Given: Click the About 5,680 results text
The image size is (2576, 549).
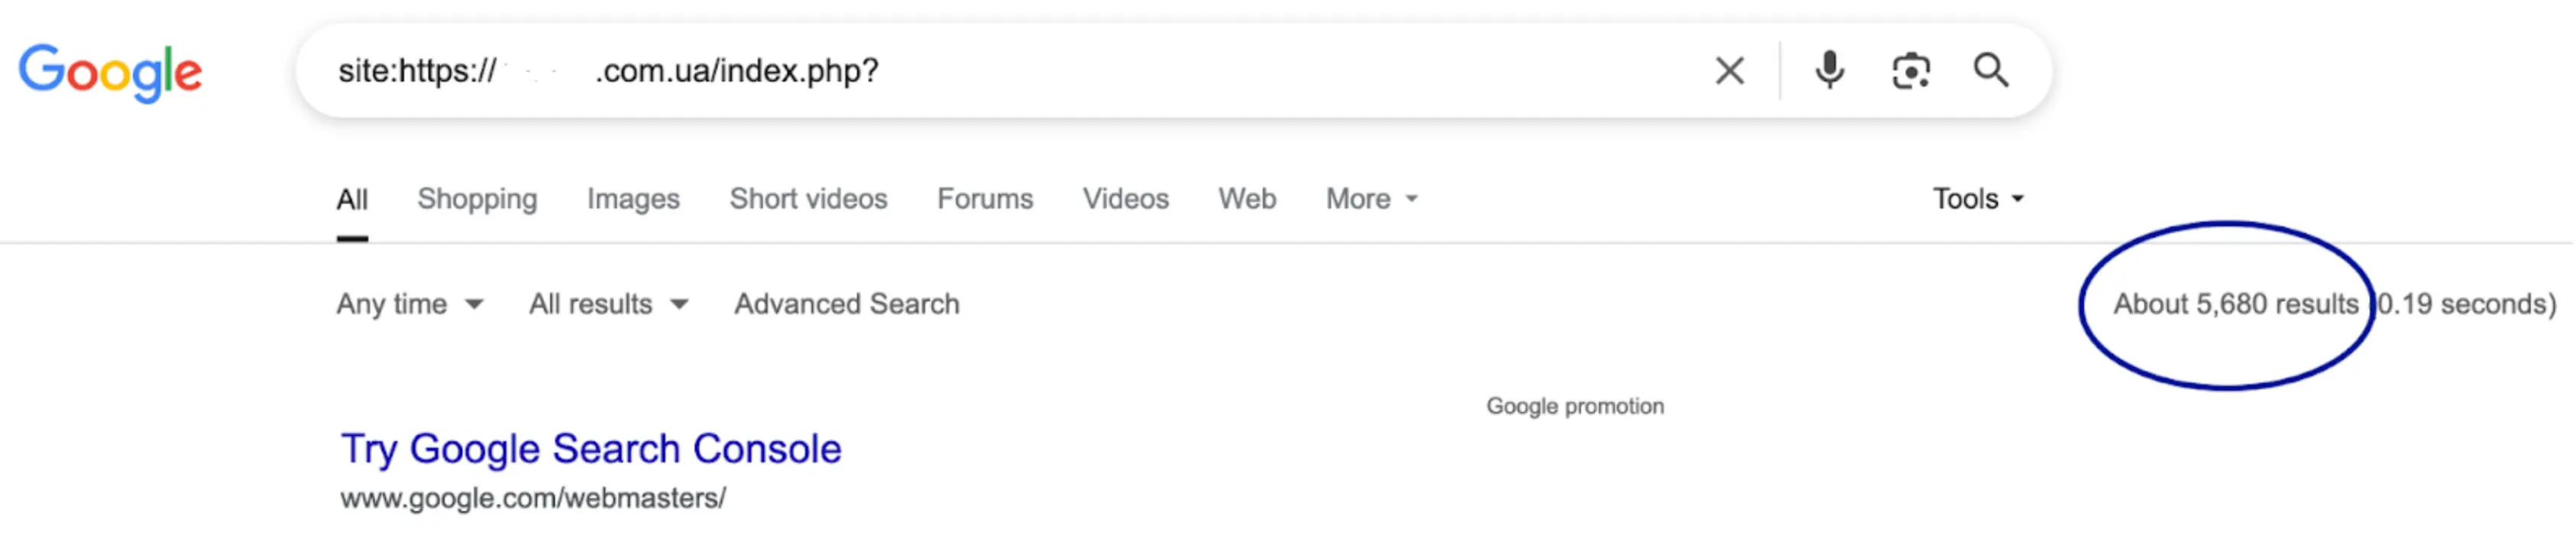Looking at the screenshot, I should (2236, 304).
